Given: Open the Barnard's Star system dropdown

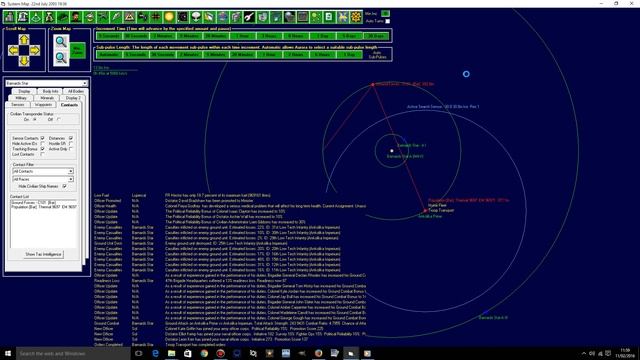Looking at the screenshot, I should tap(84, 83).
